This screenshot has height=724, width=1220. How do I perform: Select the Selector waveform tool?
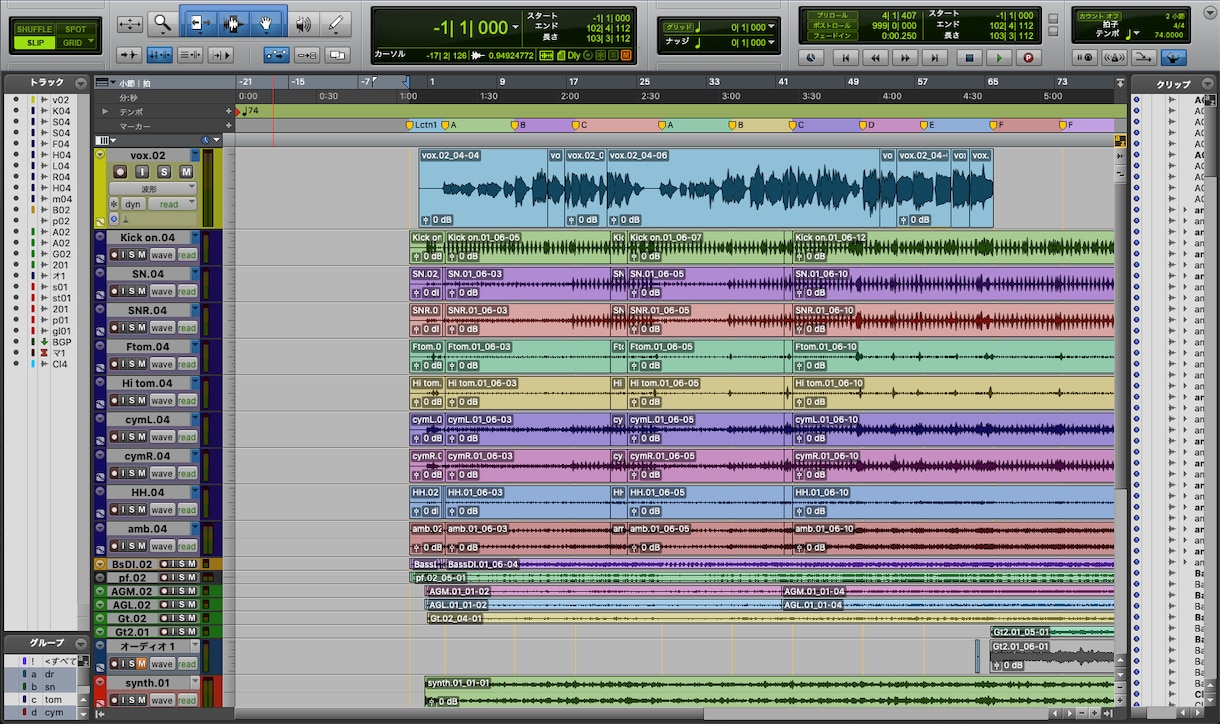tap(233, 22)
